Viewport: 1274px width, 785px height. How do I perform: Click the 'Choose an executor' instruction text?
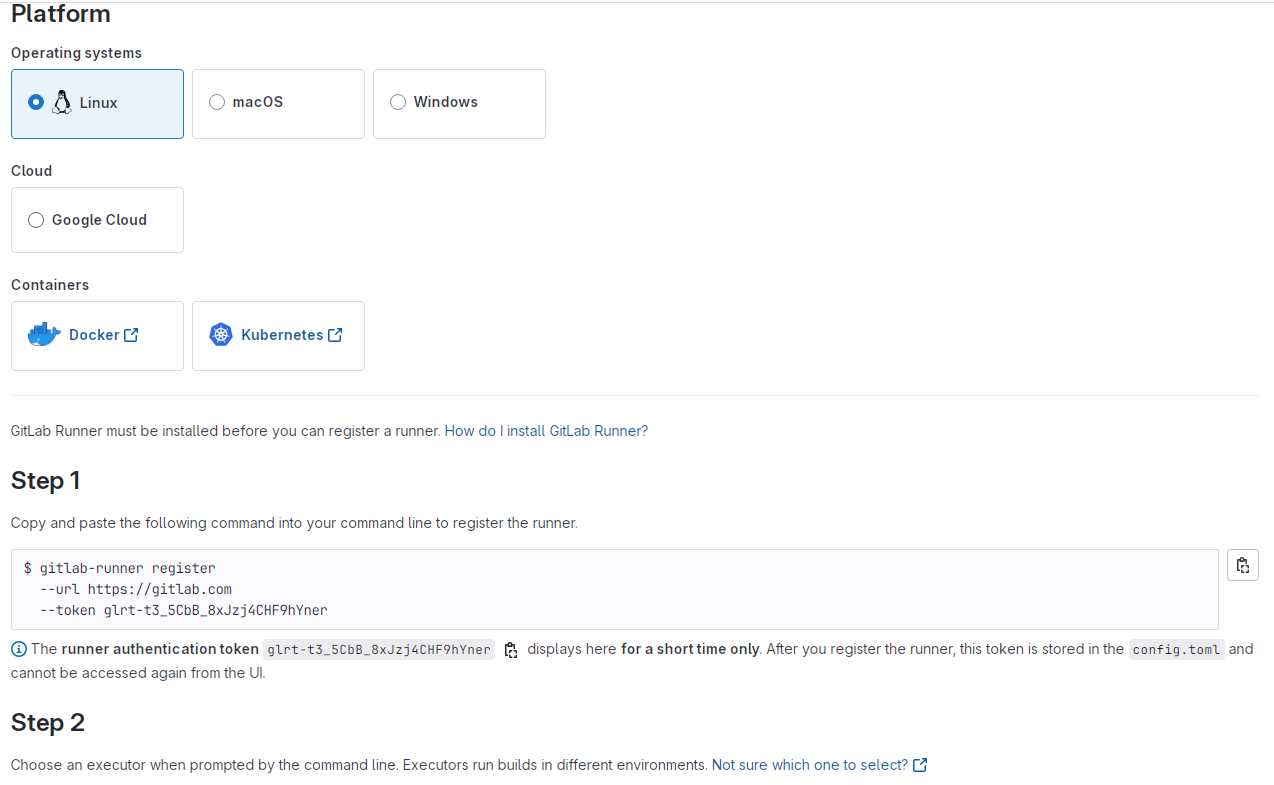pyautogui.click(x=359, y=765)
